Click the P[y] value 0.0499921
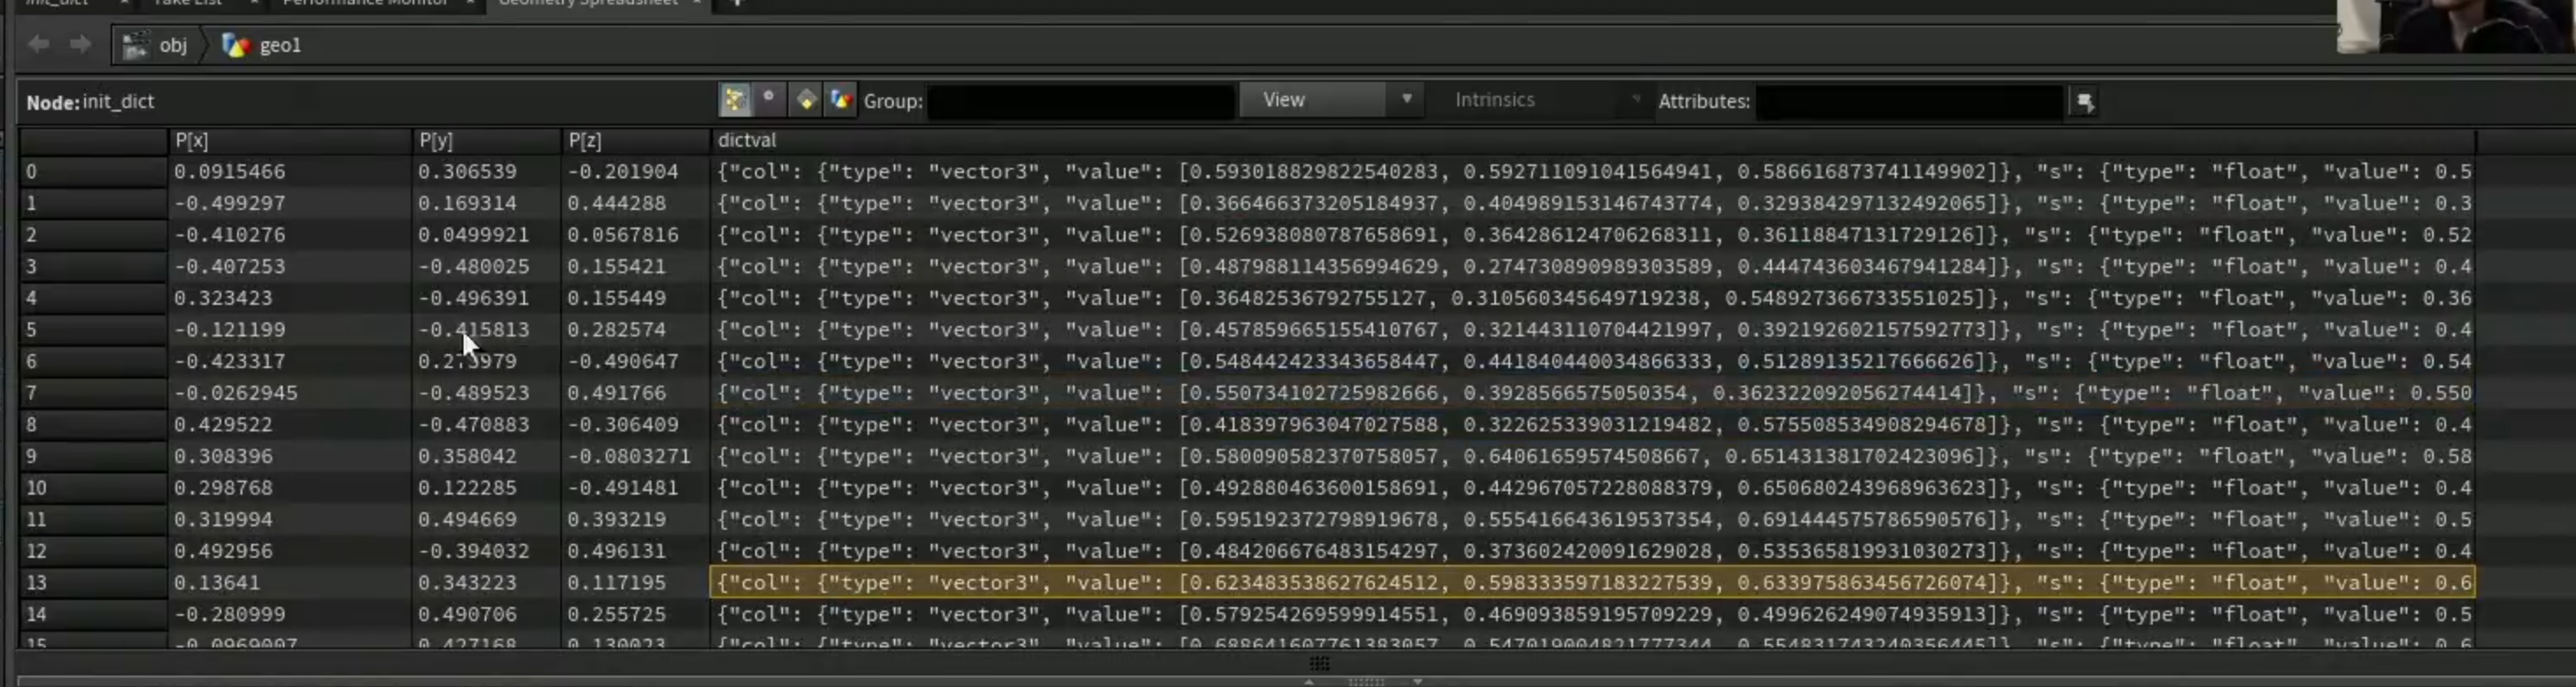2576x687 pixels. point(473,235)
